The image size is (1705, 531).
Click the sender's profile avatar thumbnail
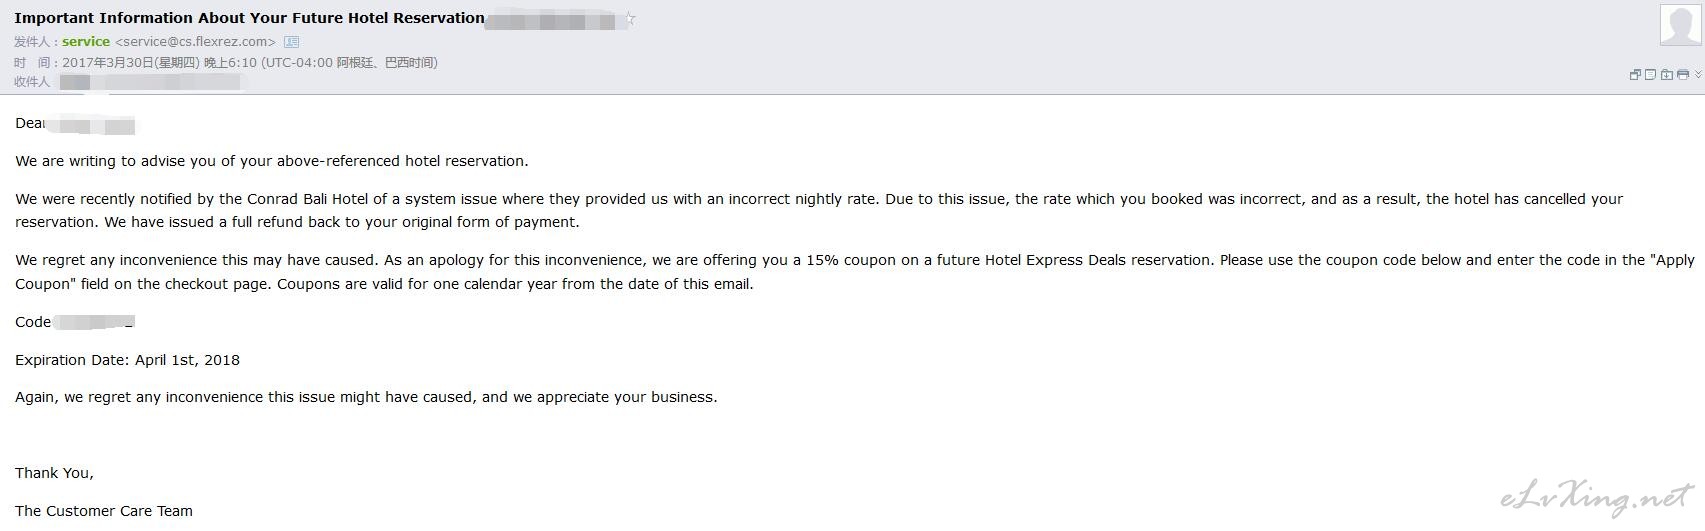pos(1680,25)
